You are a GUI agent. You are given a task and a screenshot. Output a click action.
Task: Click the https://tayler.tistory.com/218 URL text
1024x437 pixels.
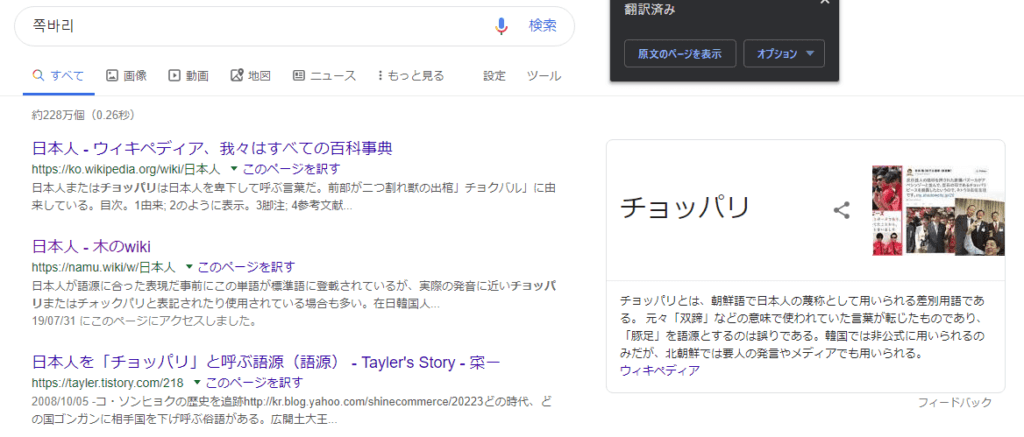[x=108, y=381]
